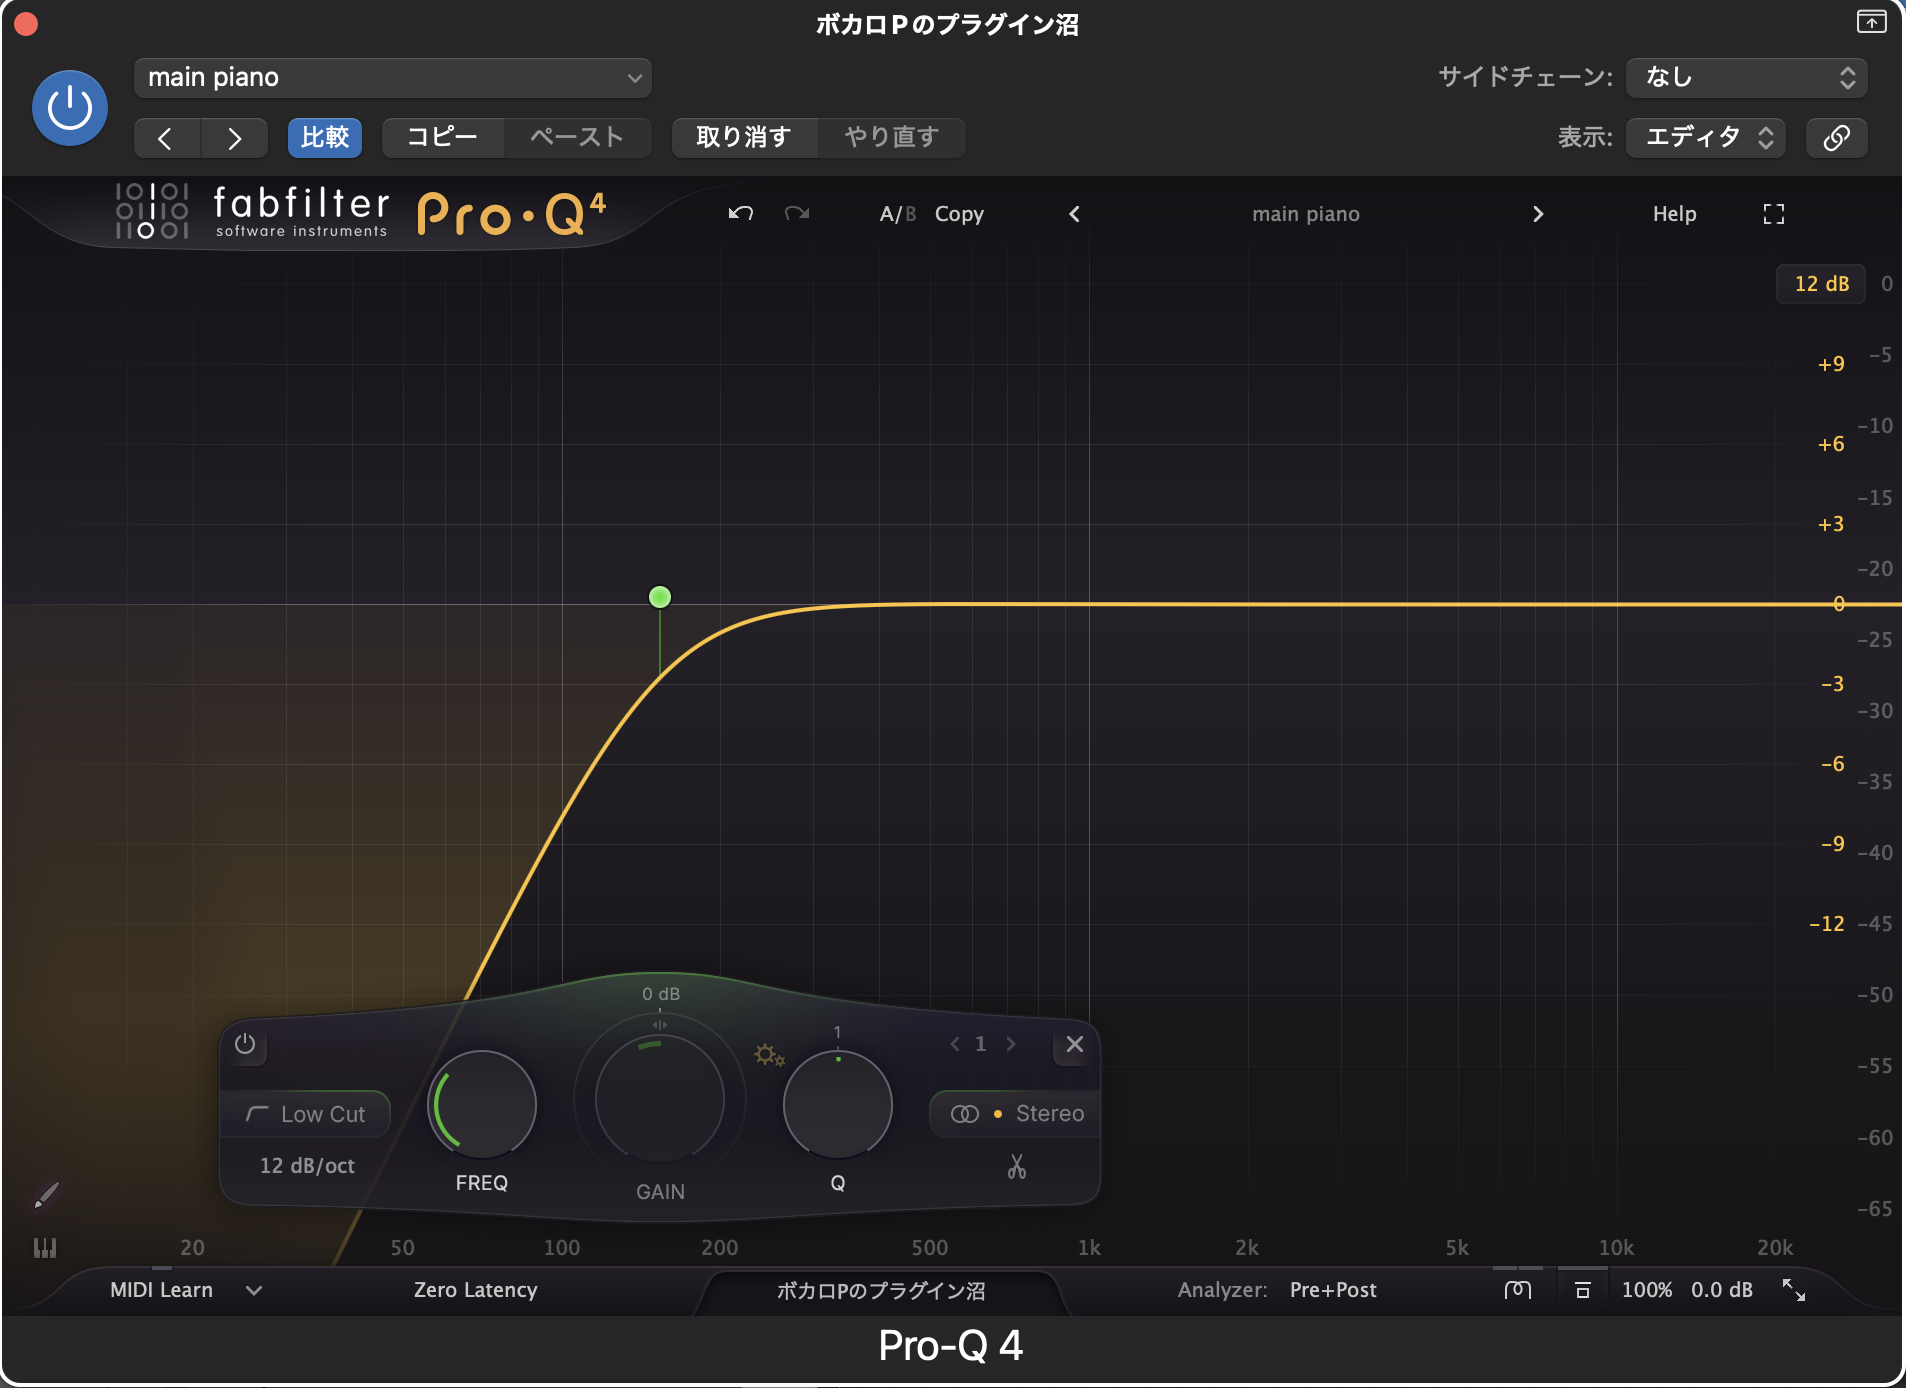Change the 12 dB/oct slope setting

[x=307, y=1166]
